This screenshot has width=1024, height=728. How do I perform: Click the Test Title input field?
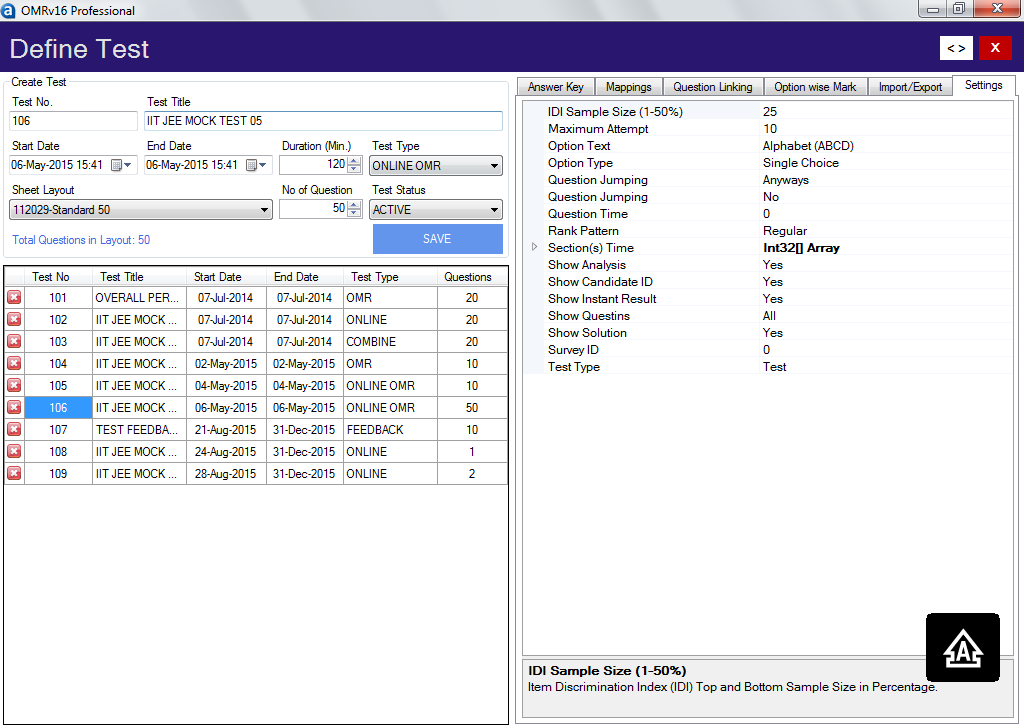pos(323,121)
